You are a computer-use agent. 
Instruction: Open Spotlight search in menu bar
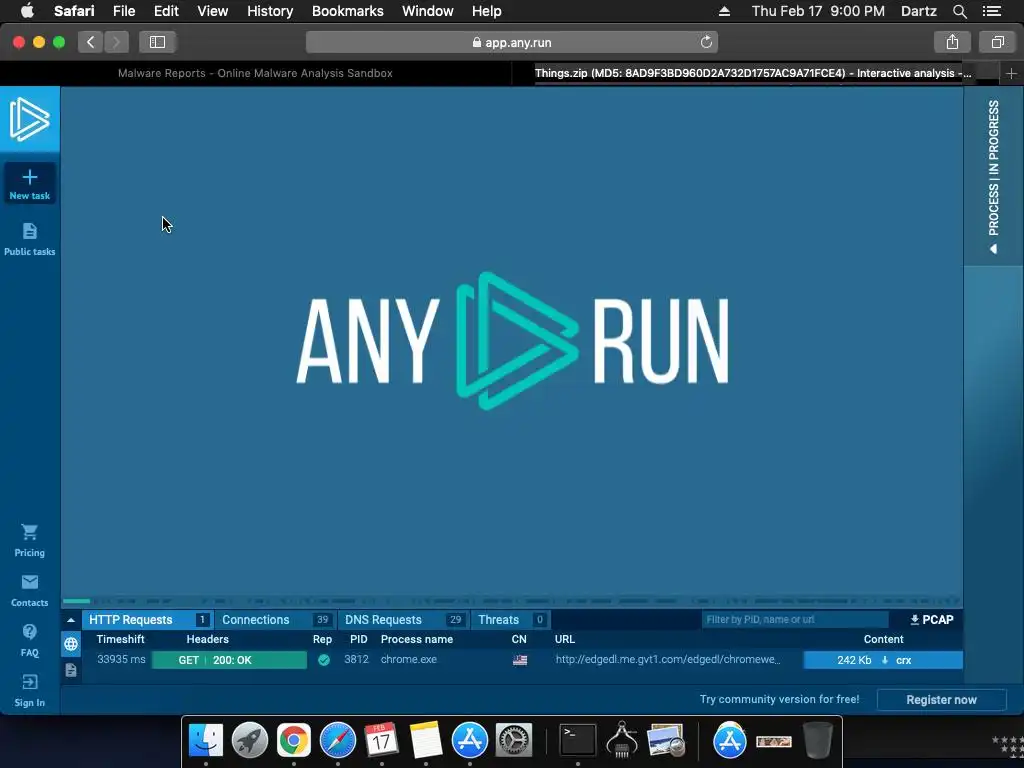click(959, 11)
